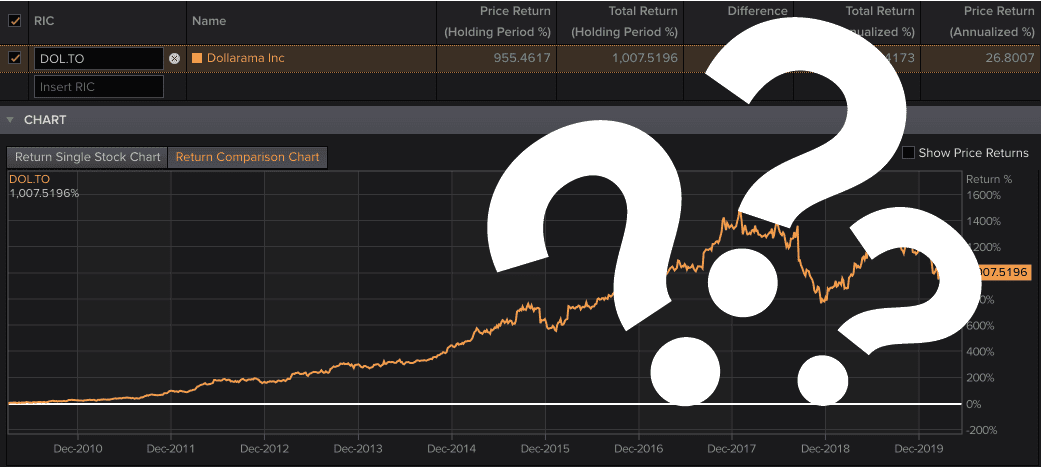Sort by Price Return (Holding Period %) header
This screenshot has height=467, width=1042.
pos(497,21)
